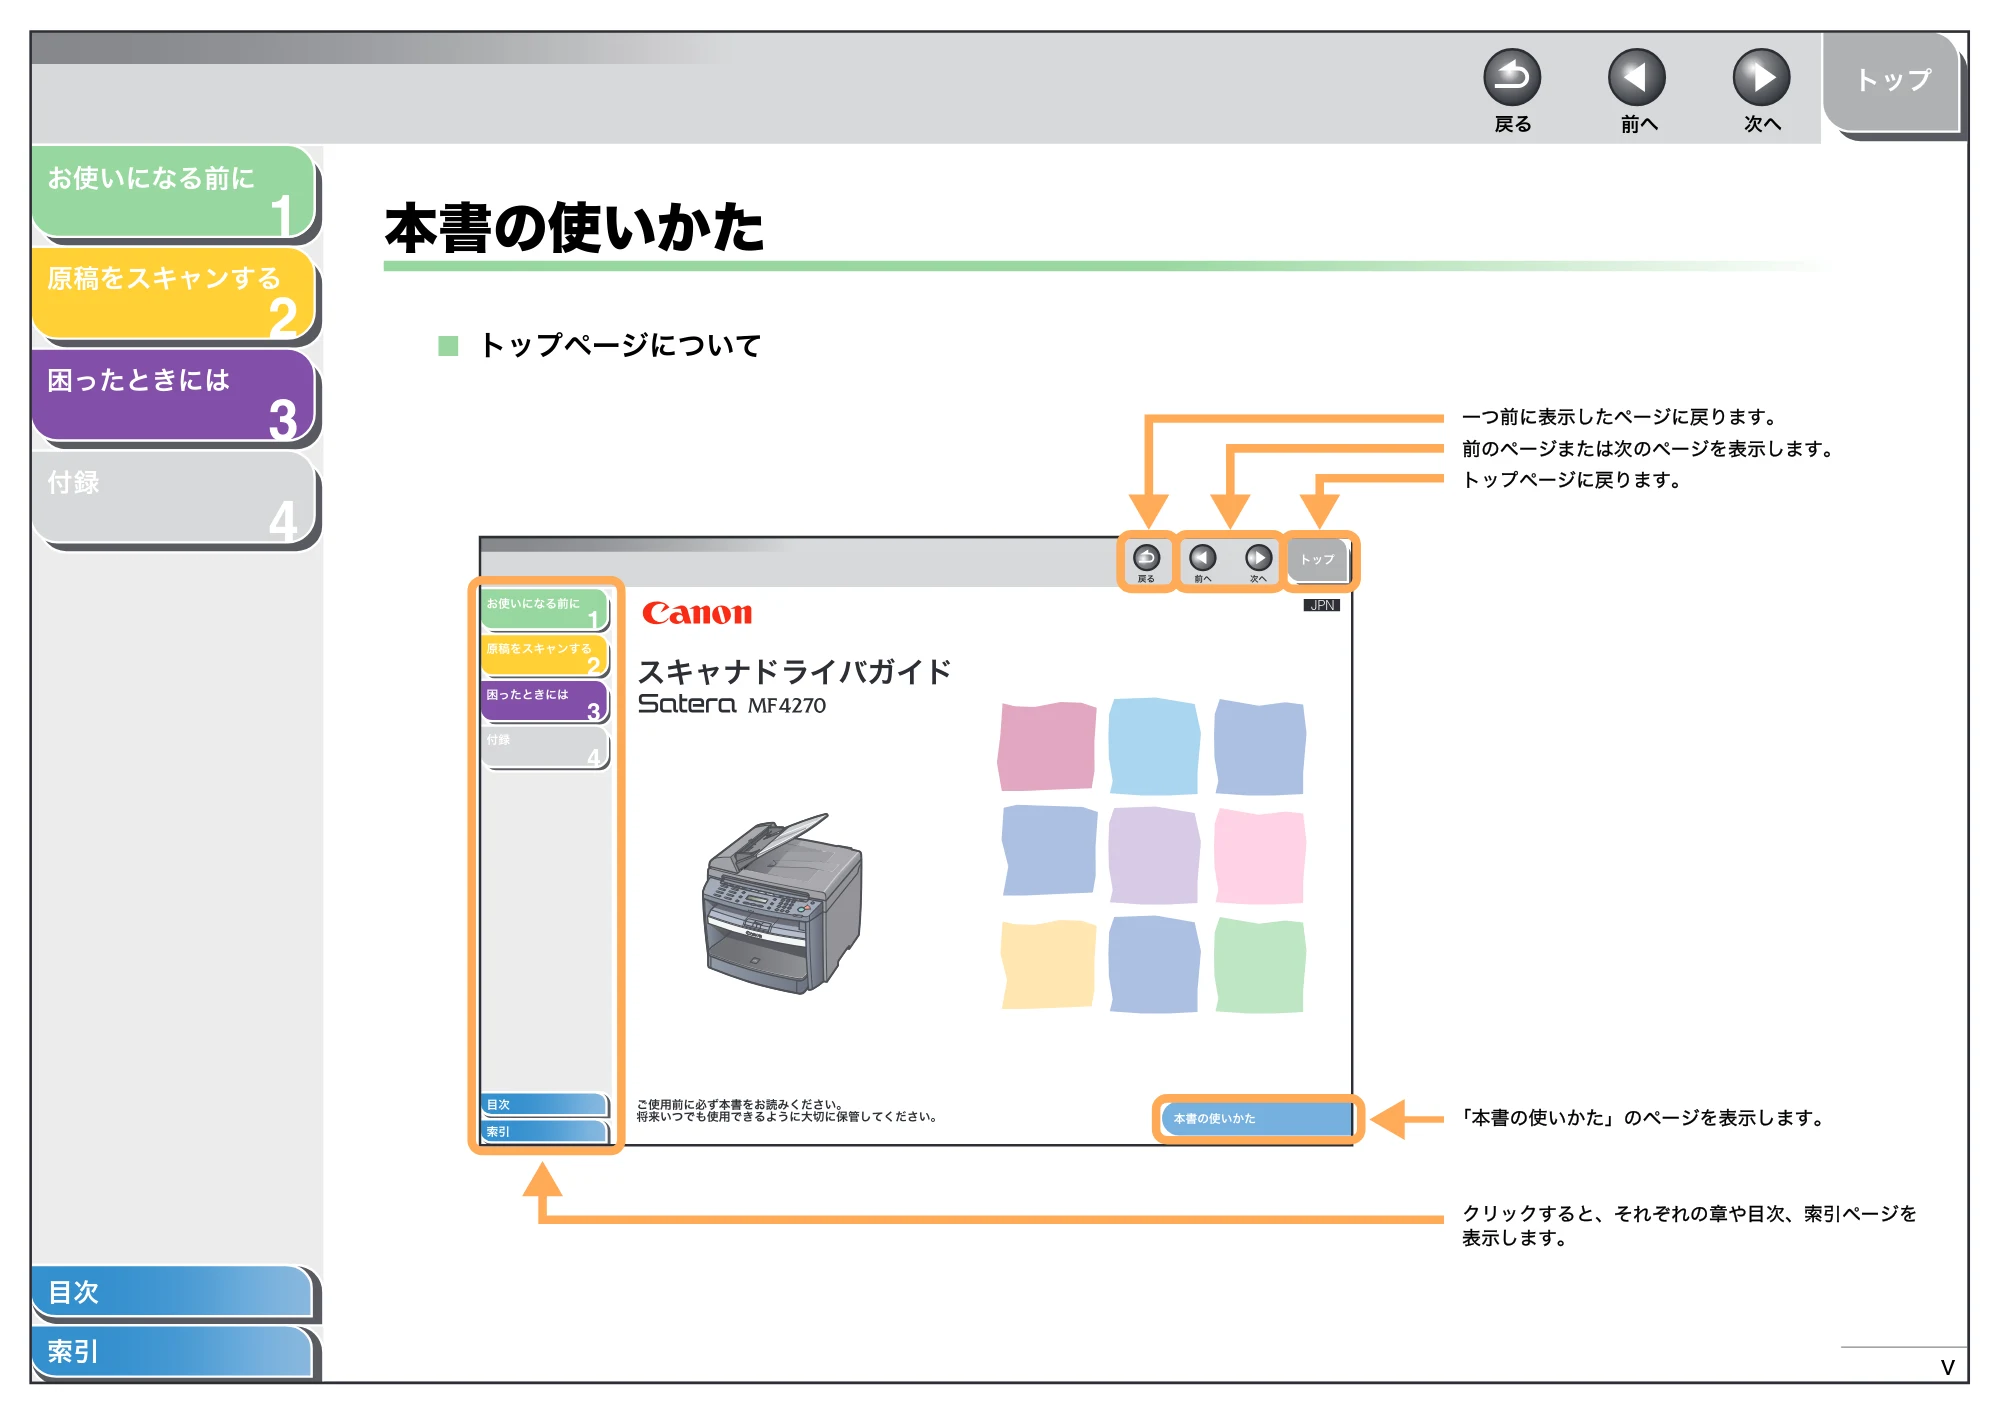Click small 困ったときには tab in illustration
The image size is (2000, 1414).
(545, 701)
